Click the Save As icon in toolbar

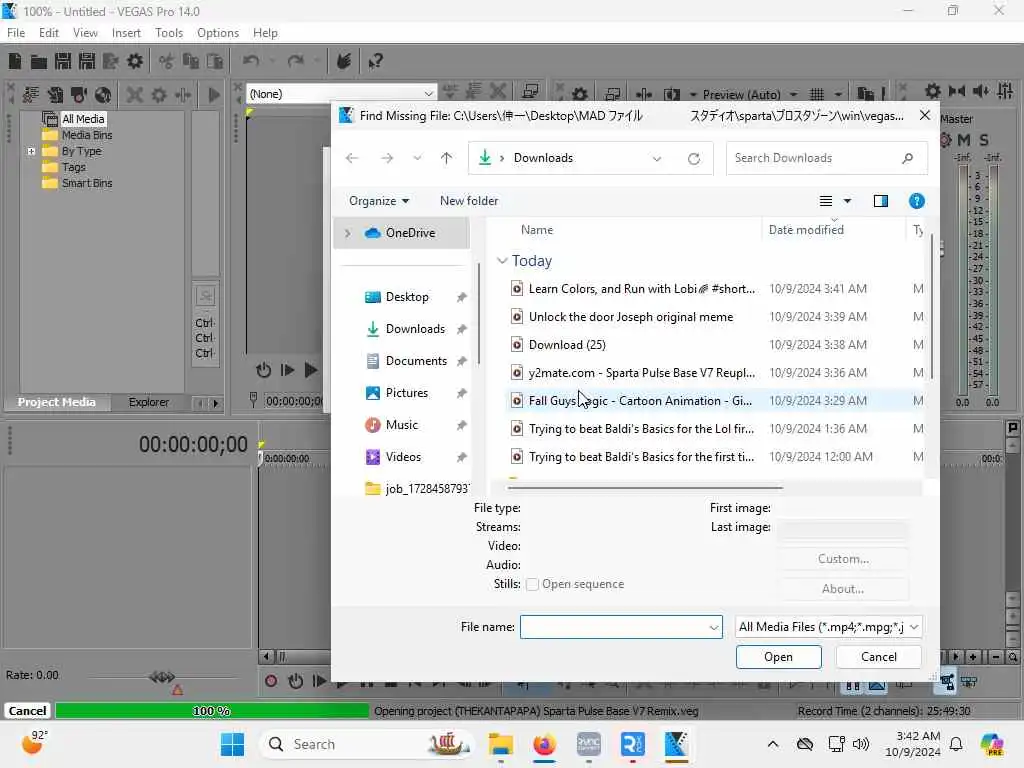pyautogui.click(x=86, y=61)
